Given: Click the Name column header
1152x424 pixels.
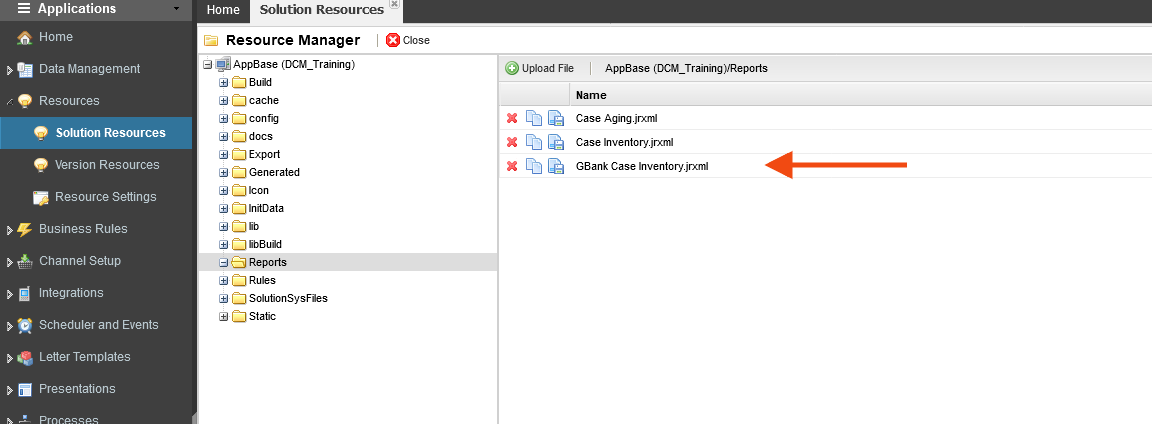Looking at the screenshot, I should coord(591,95).
